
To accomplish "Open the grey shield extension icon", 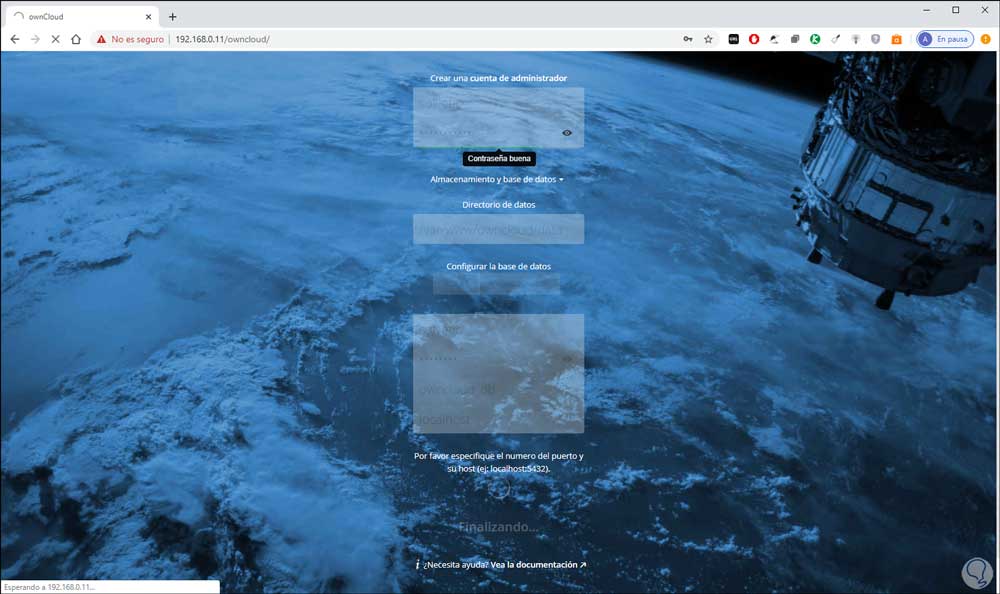I will tap(876, 39).
